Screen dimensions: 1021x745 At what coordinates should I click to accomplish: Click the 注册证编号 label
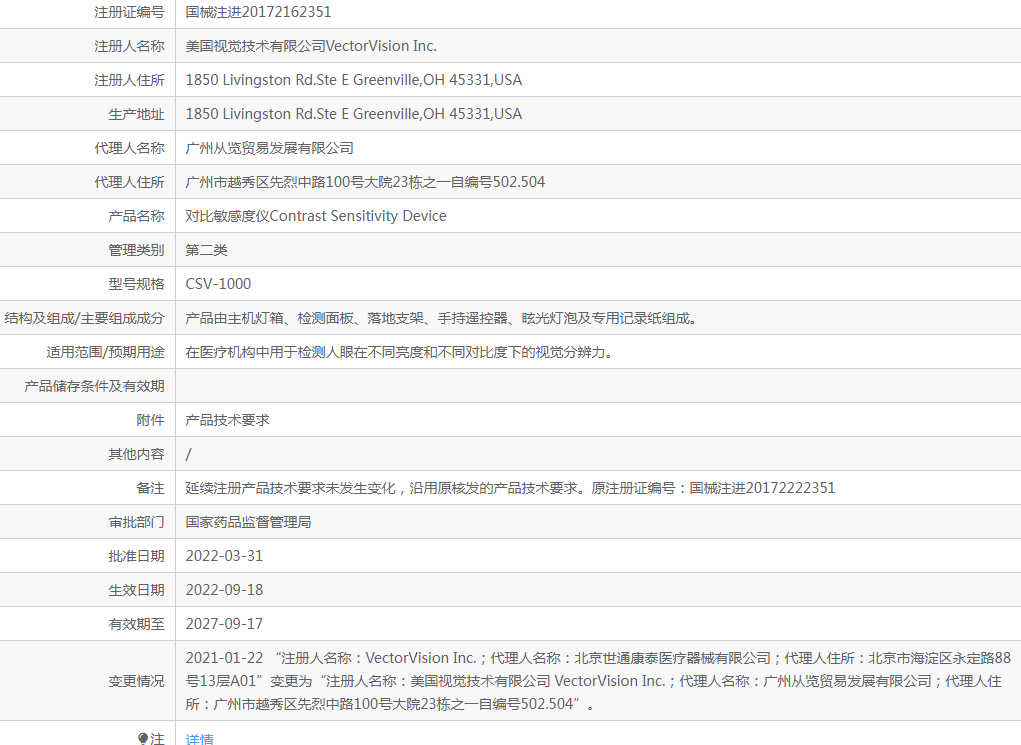click(x=130, y=12)
